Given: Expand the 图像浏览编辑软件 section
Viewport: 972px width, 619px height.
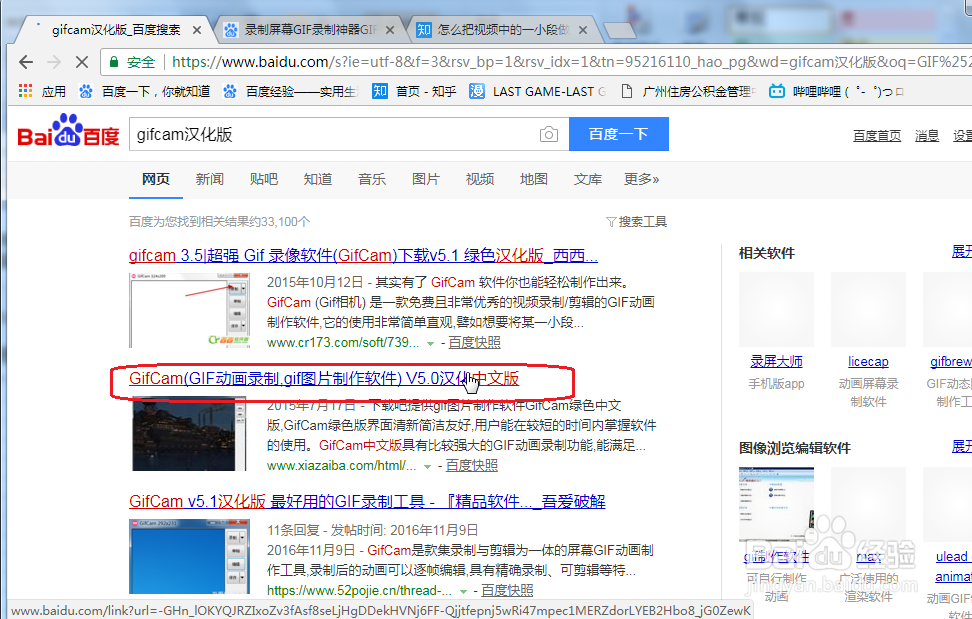Looking at the screenshot, I should click(x=962, y=446).
